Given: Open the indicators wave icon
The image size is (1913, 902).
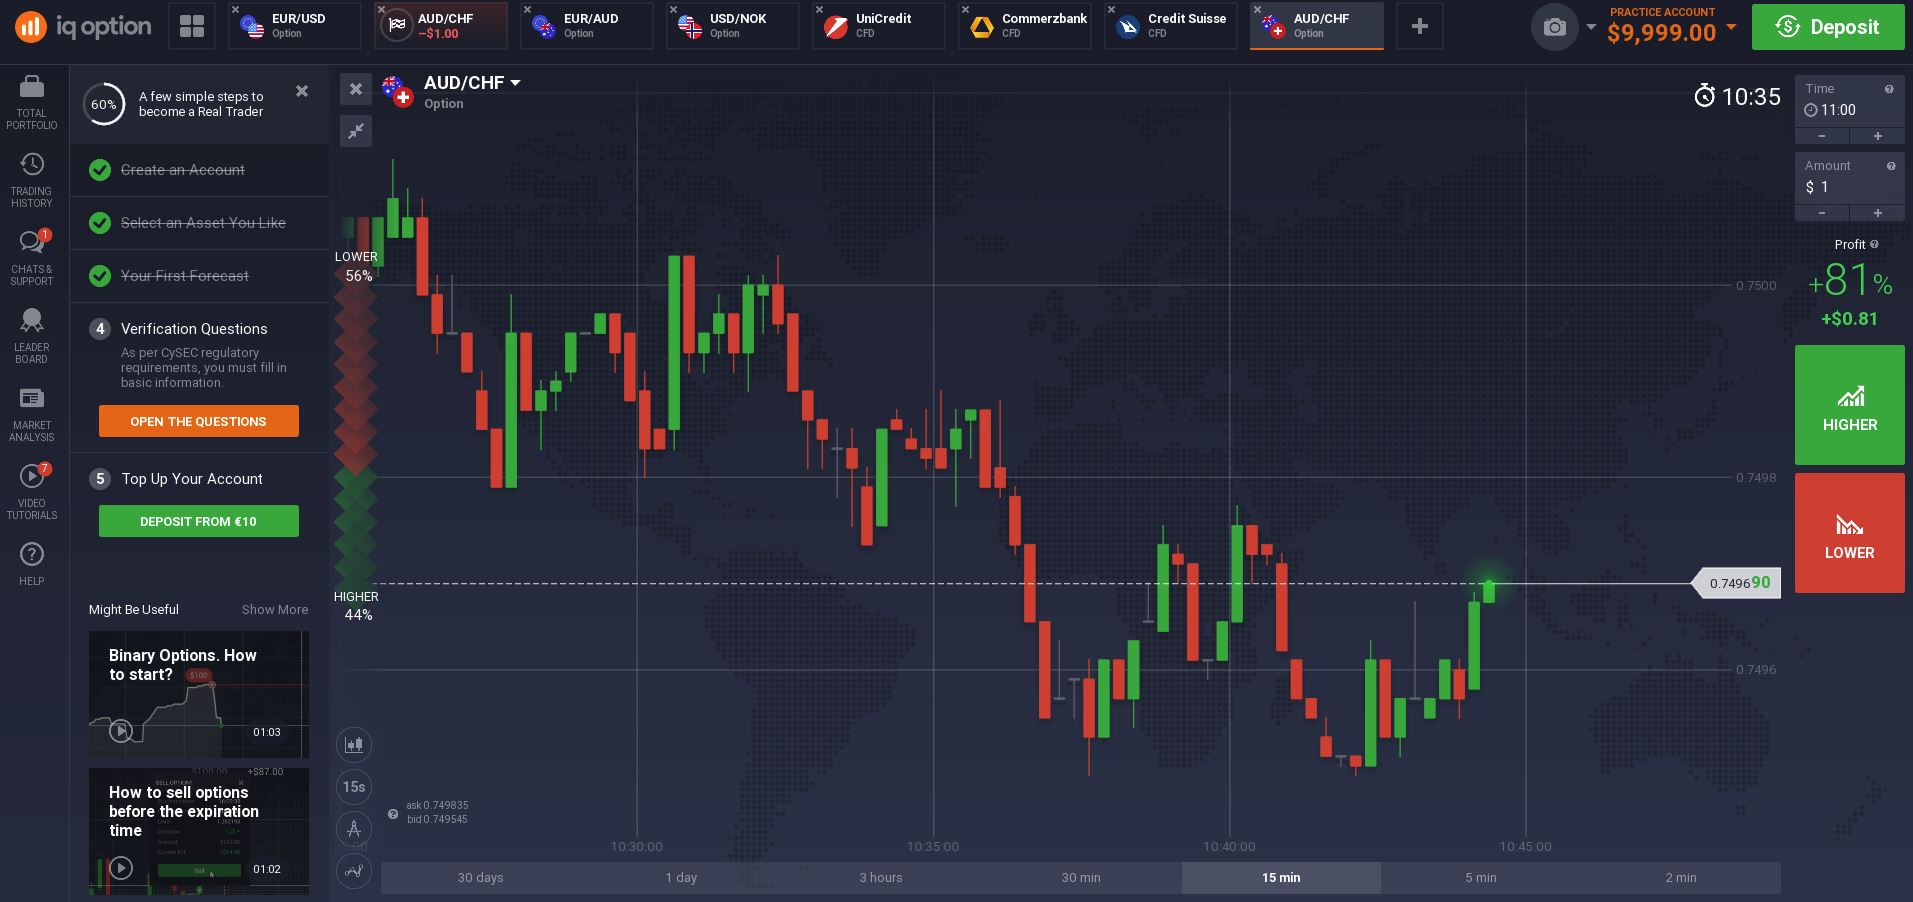Looking at the screenshot, I should [x=354, y=870].
